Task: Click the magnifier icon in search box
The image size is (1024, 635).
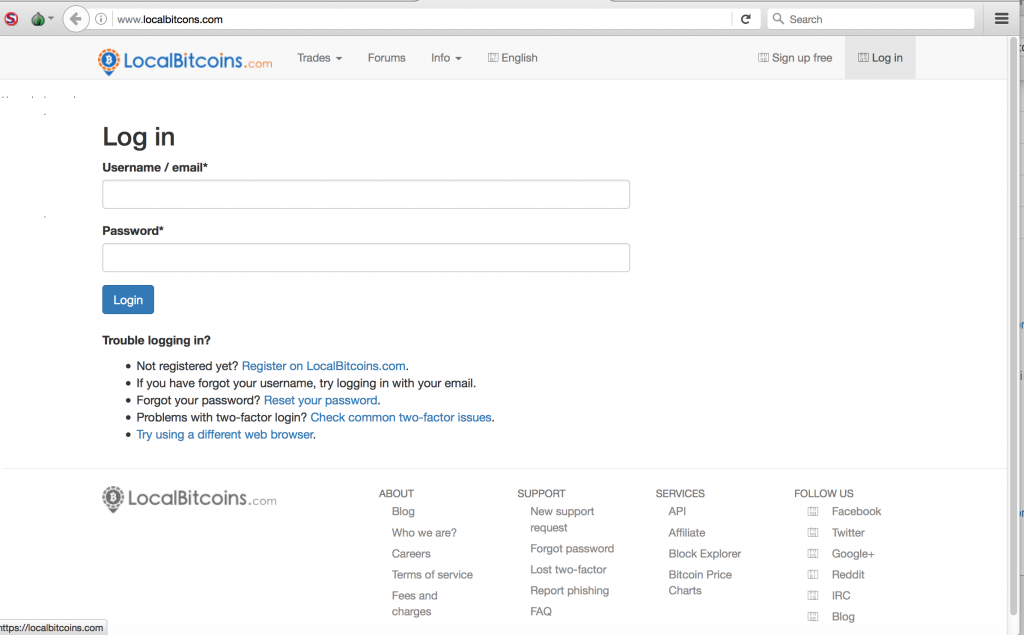Action: (x=778, y=19)
